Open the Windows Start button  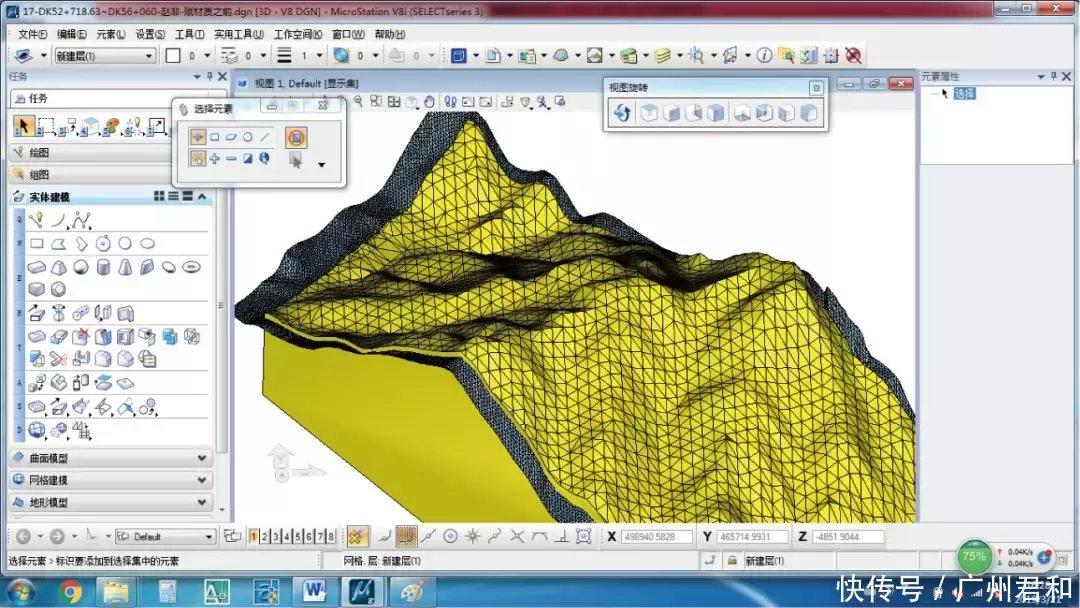pos(19,591)
